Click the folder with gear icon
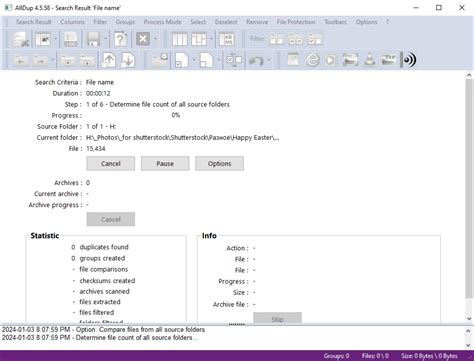The width and height of the screenshot is (474, 361). click(160, 60)
